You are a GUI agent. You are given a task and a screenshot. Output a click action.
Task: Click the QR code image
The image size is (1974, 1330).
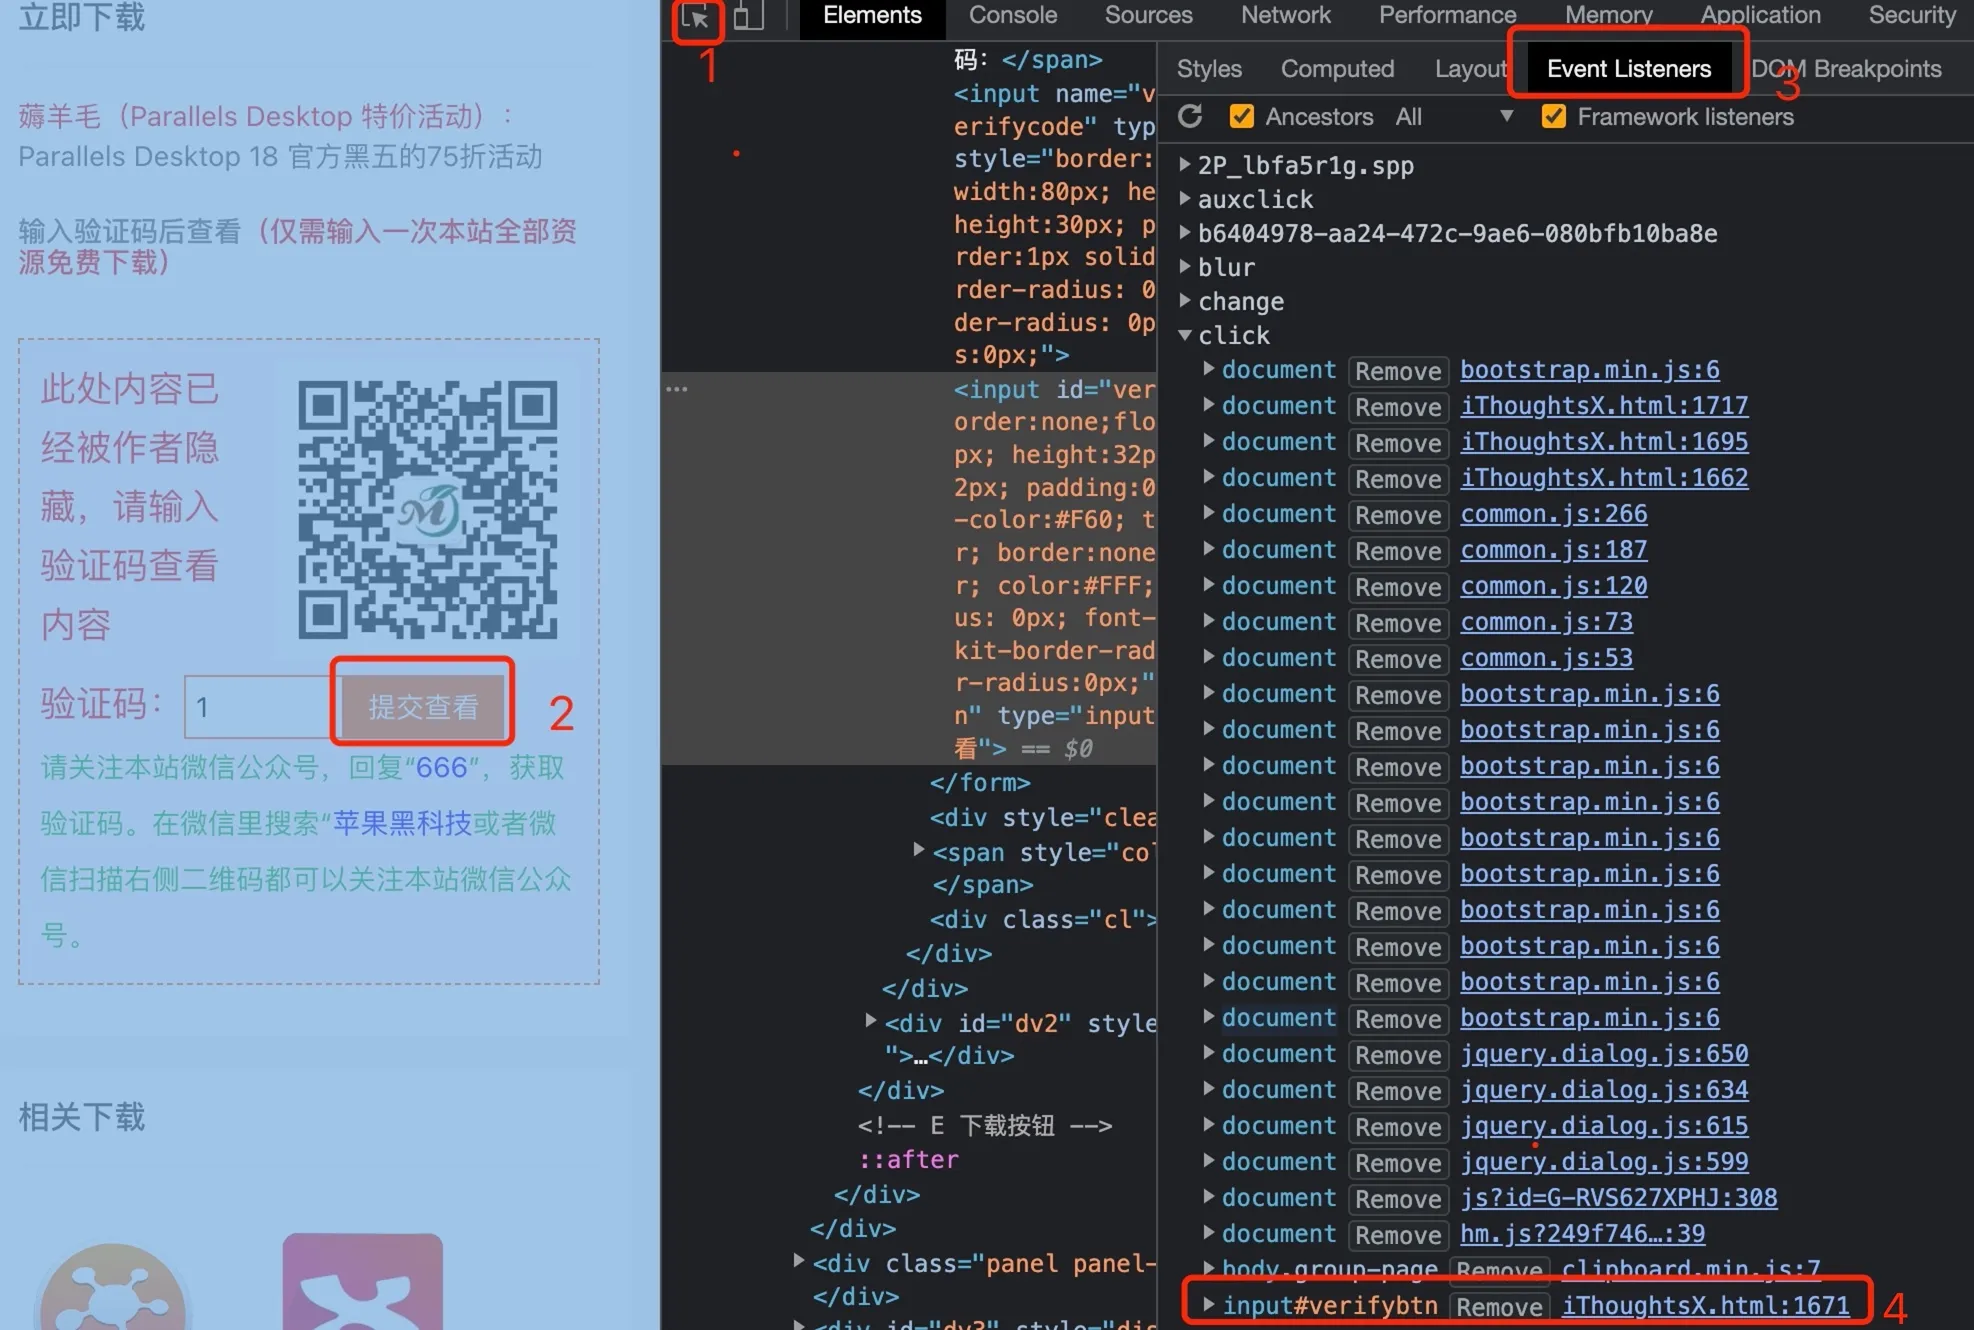[428, 510]
